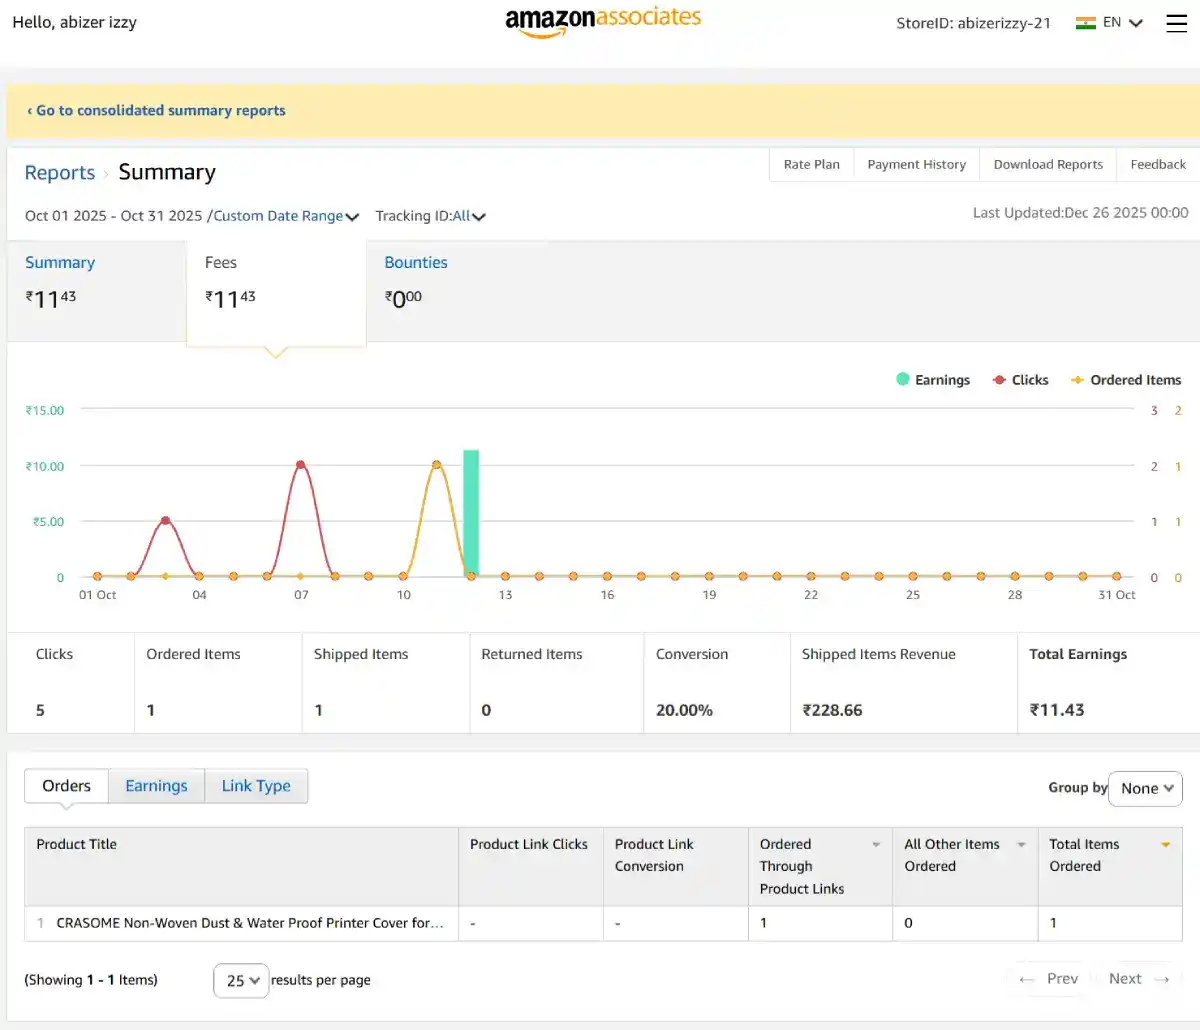The height and width of the screenshot is (1030, 1200).
Task: Select the green earnings bar on the chart
Action: [x=470, y=510]
